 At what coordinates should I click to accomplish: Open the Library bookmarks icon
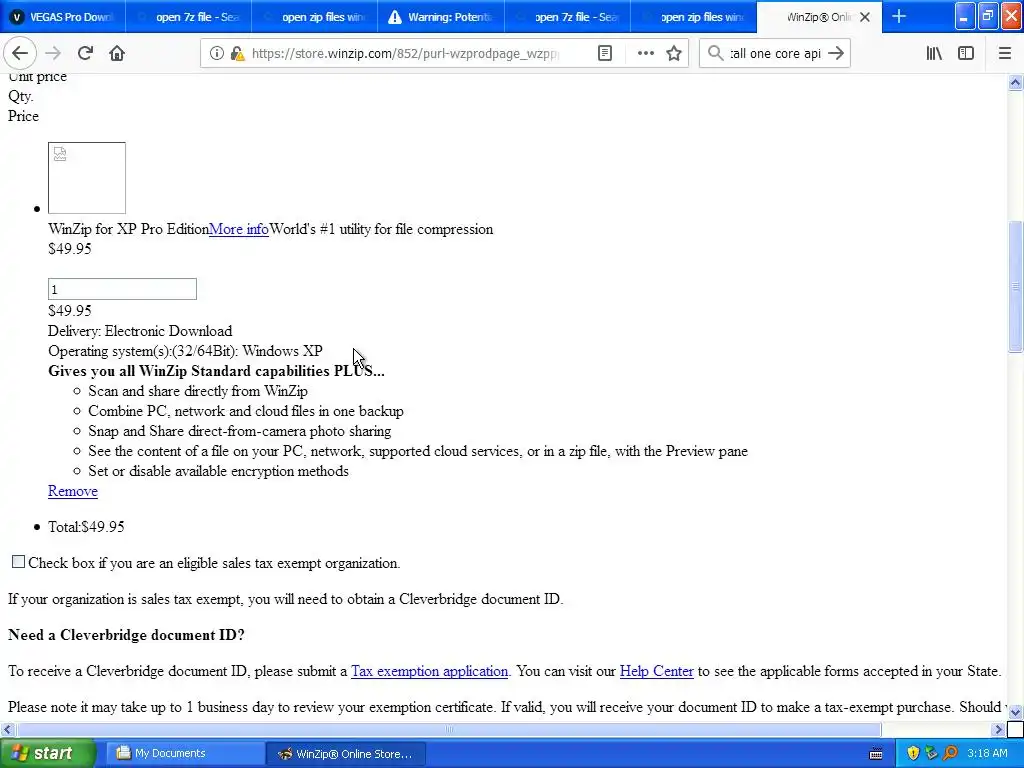click(934, 54)
